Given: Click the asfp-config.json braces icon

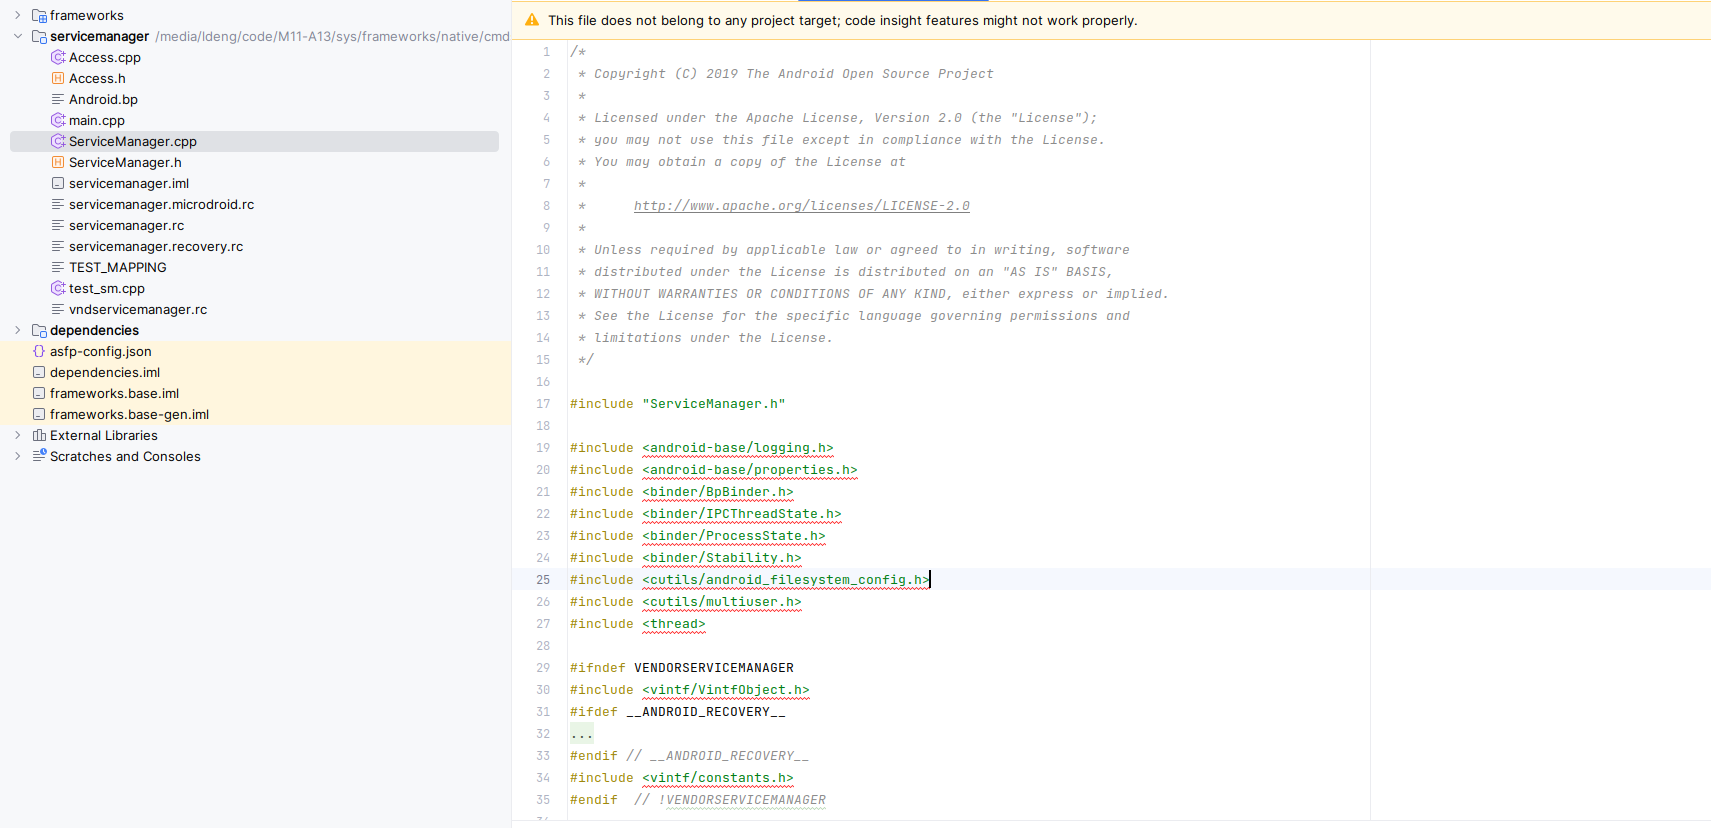Looking at the screenshot, I should (x=39, y=351).
